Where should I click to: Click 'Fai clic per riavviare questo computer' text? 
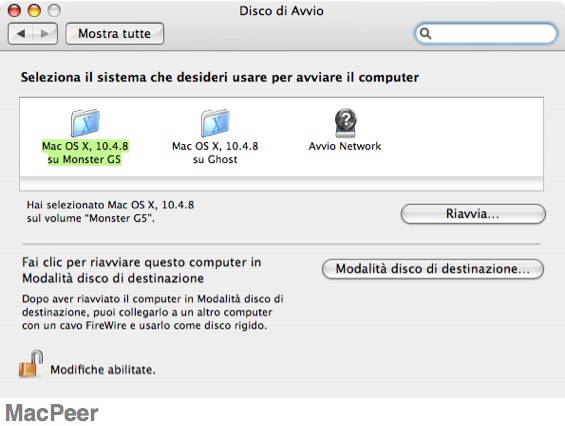click(142, 262)
